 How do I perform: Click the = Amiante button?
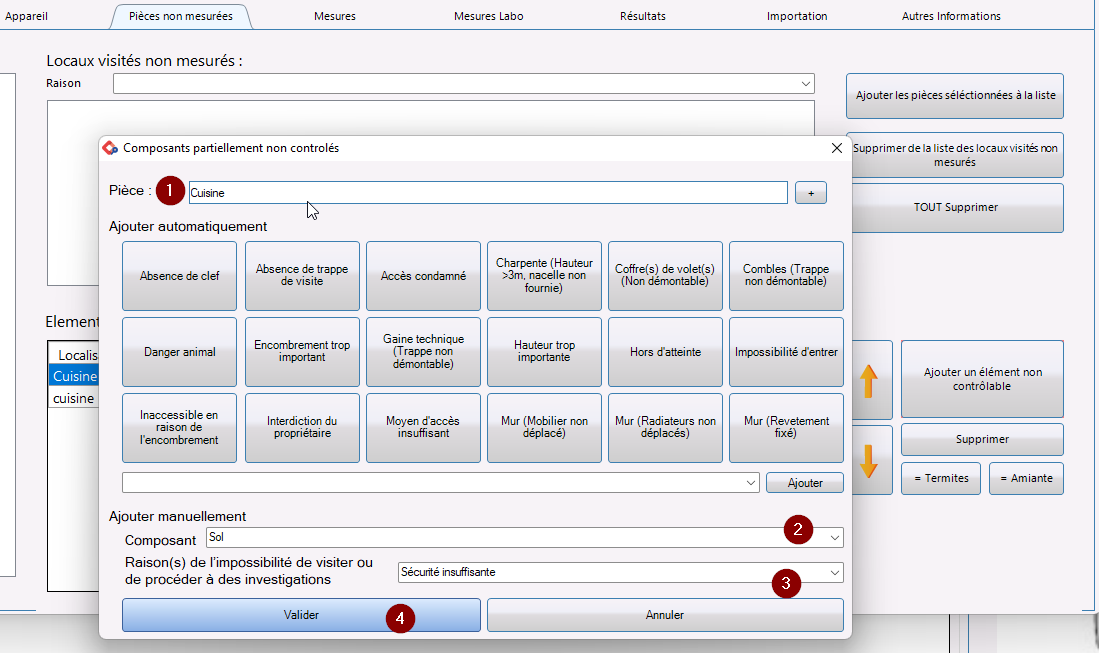[1026, 479]
